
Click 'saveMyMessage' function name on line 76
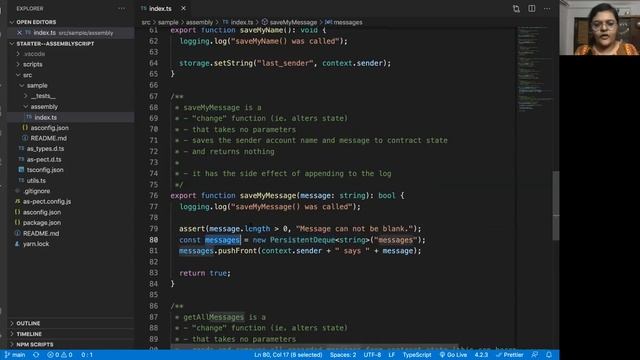click(x=268, y=196)
